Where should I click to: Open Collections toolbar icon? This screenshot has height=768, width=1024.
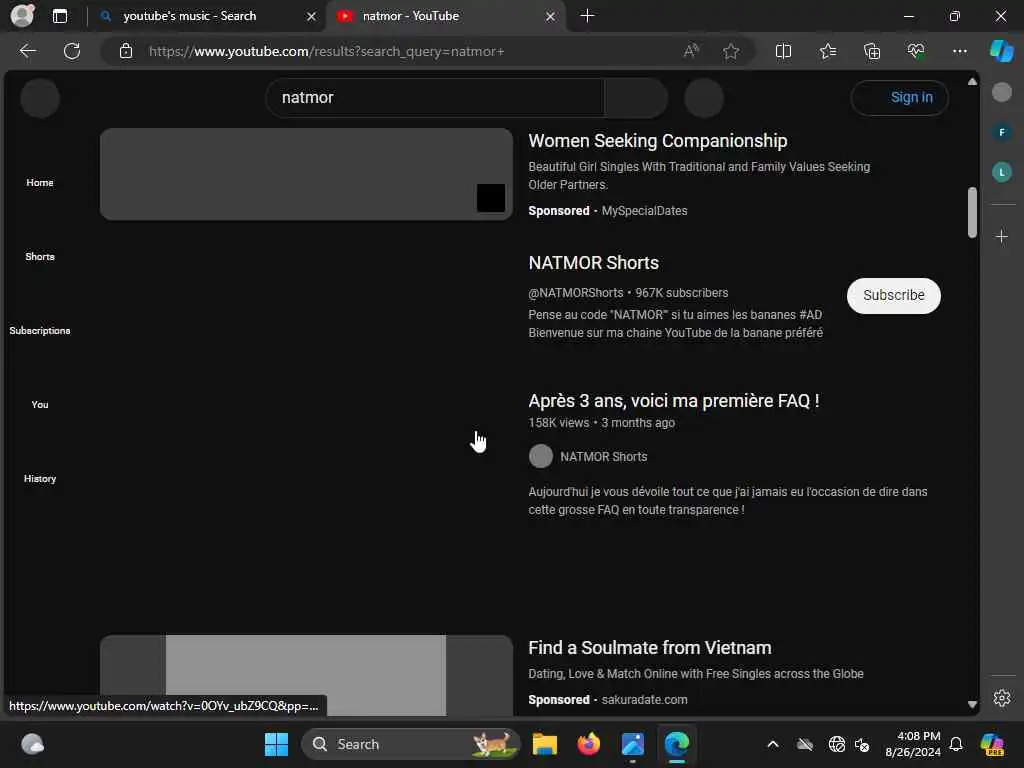(872, 51)
